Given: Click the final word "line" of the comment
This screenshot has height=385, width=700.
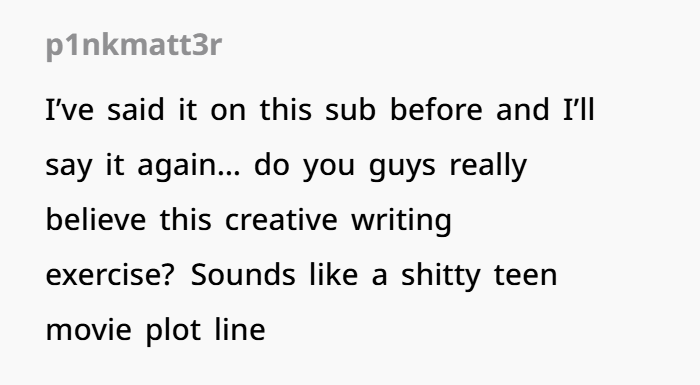Looking at the screenshot, I should tap(240, 329).
